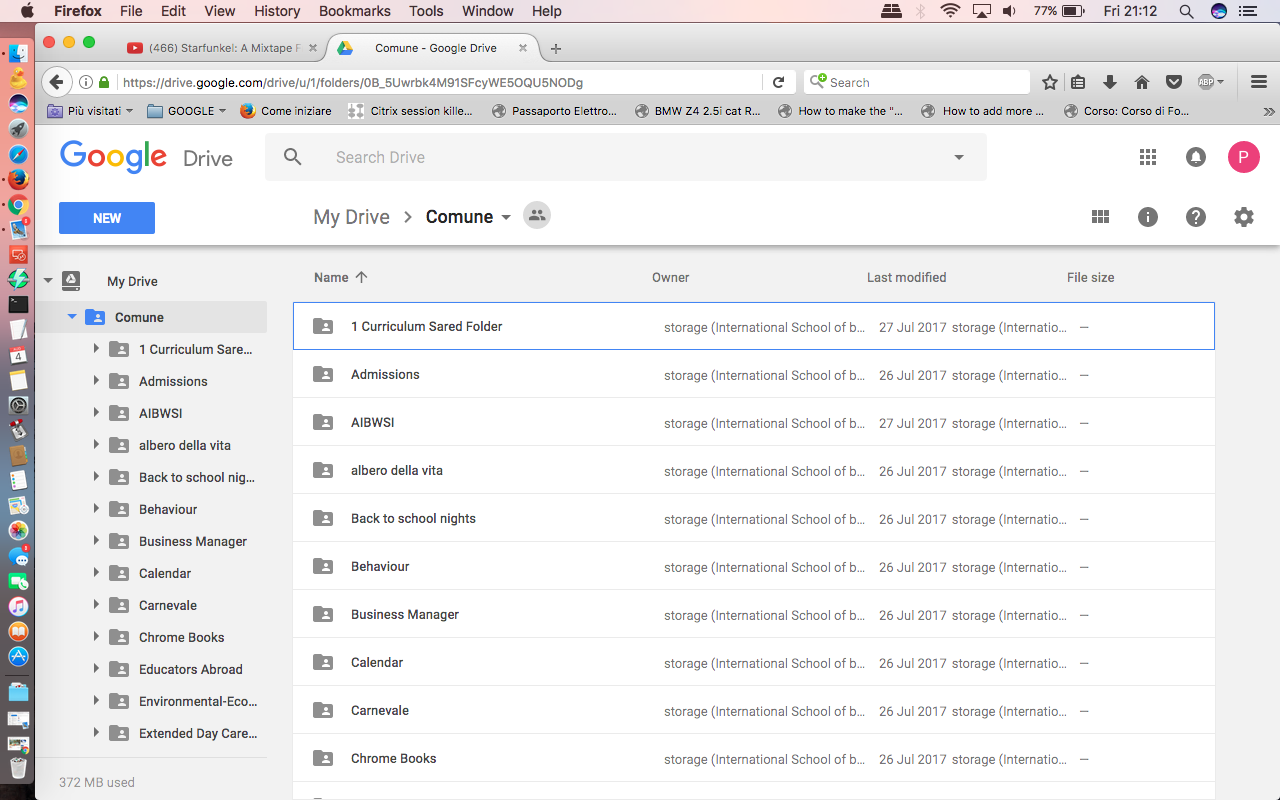This screenshot has height=800, width=1280.
Task: Click the shared members icon next to Comune
Action: point(537,216)
